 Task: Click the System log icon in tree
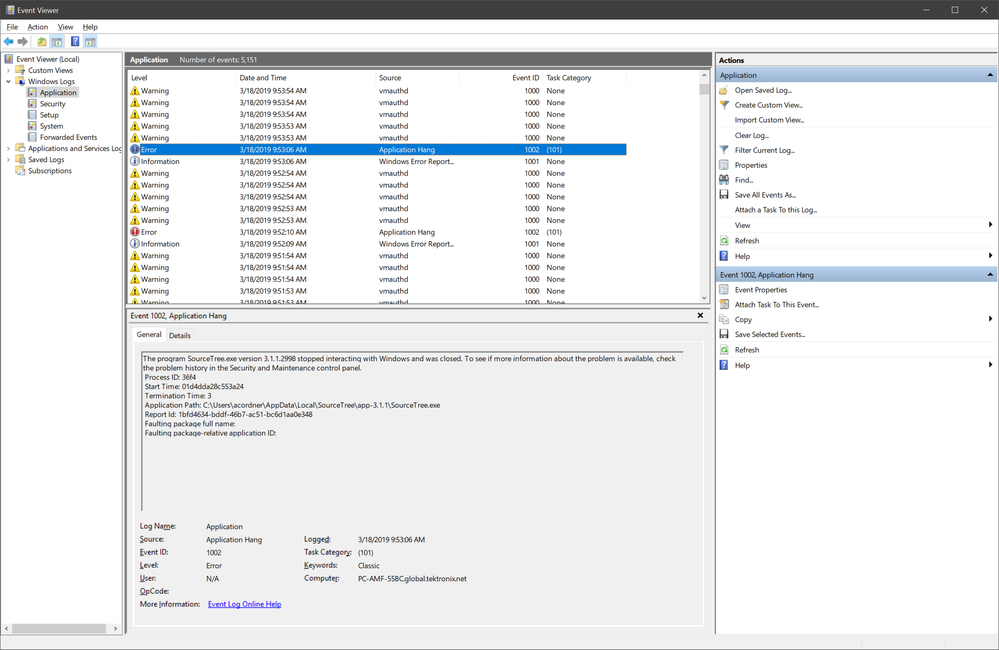click(32, 126)
